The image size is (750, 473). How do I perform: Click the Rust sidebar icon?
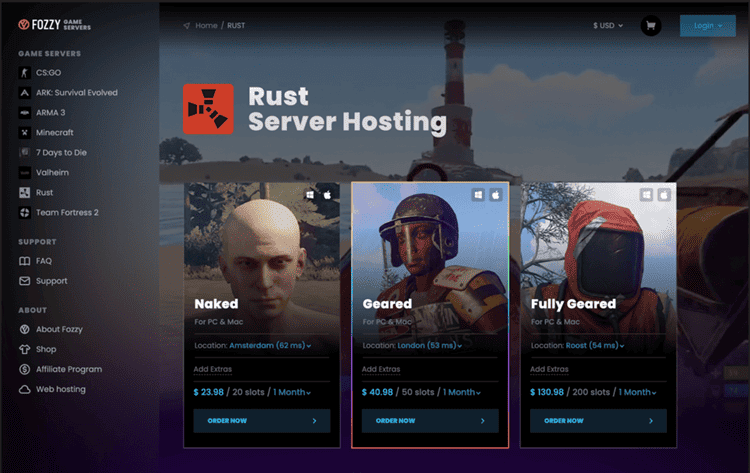[x=24, y=193]
